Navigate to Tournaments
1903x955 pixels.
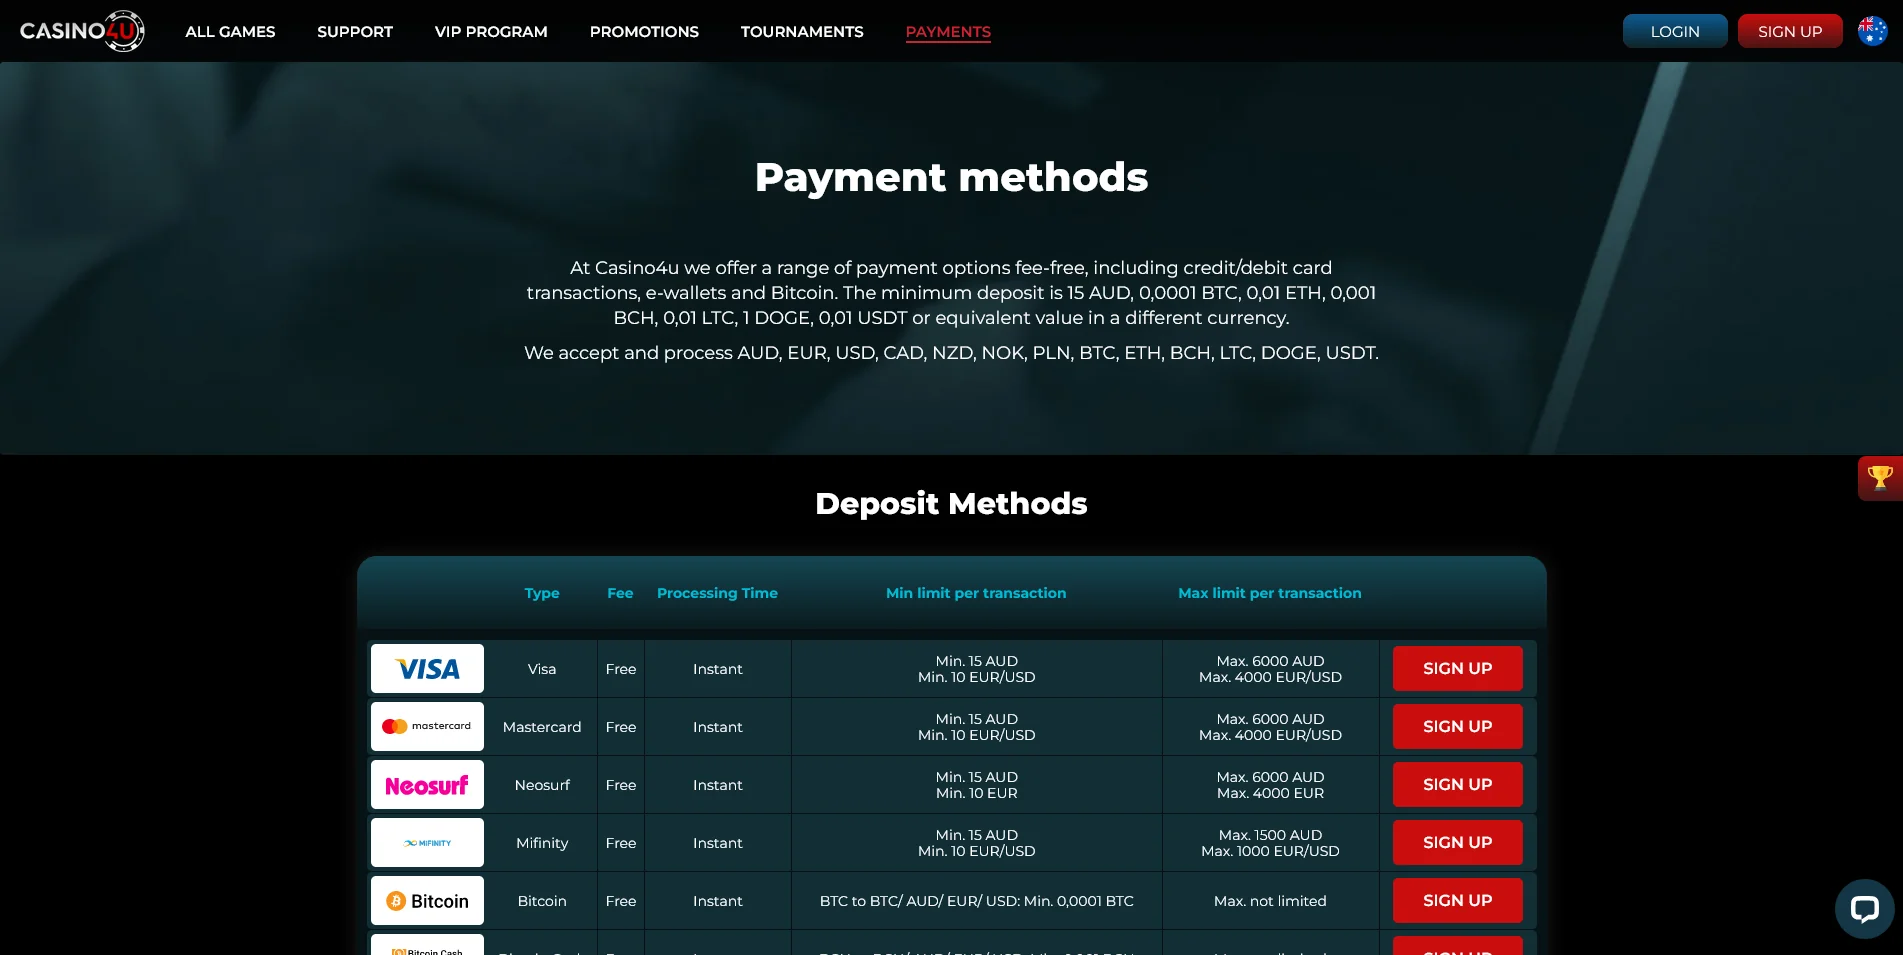pos(802,32)
